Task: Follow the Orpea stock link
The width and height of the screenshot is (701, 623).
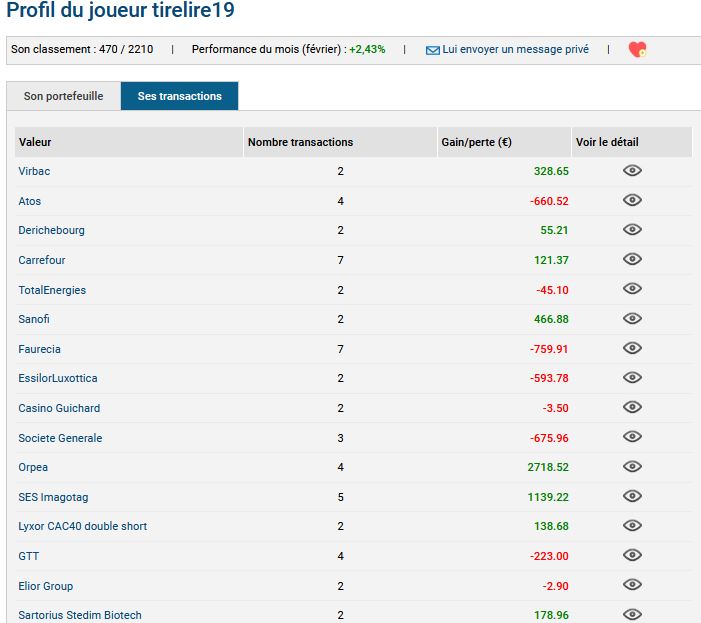Action: [33, 467]
